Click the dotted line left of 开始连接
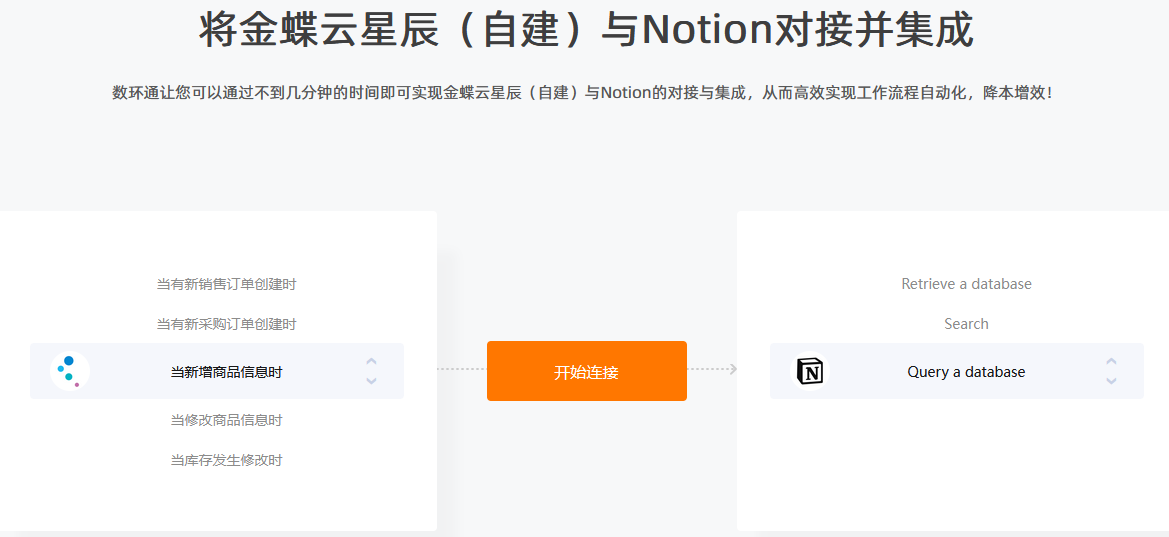This screenshot has height=537, width=1169. (x=461, y=368)
